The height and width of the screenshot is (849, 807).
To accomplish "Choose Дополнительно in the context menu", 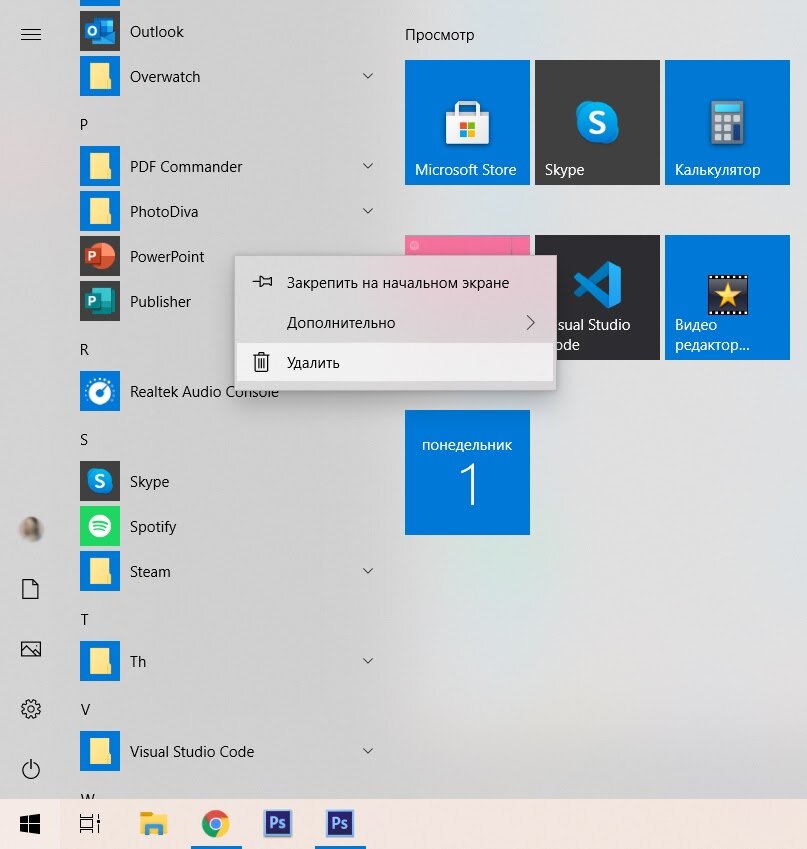I will pos(395,323).
